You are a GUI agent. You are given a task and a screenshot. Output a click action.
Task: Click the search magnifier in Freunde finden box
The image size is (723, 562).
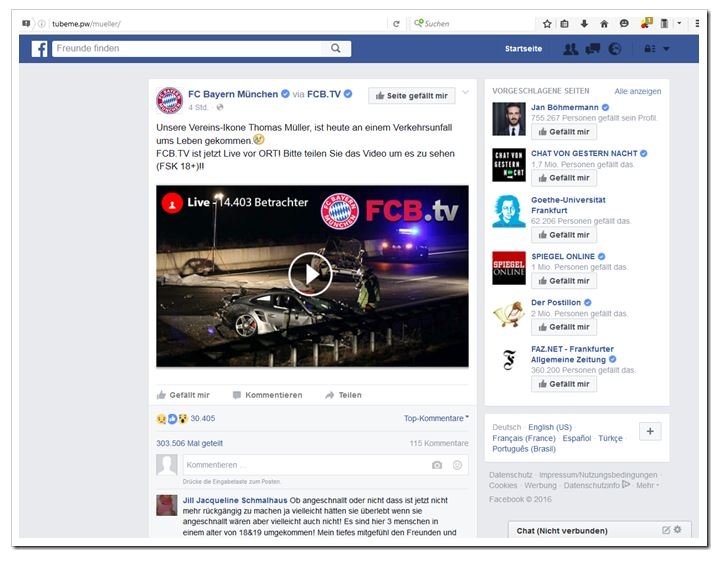pos(336,48)
